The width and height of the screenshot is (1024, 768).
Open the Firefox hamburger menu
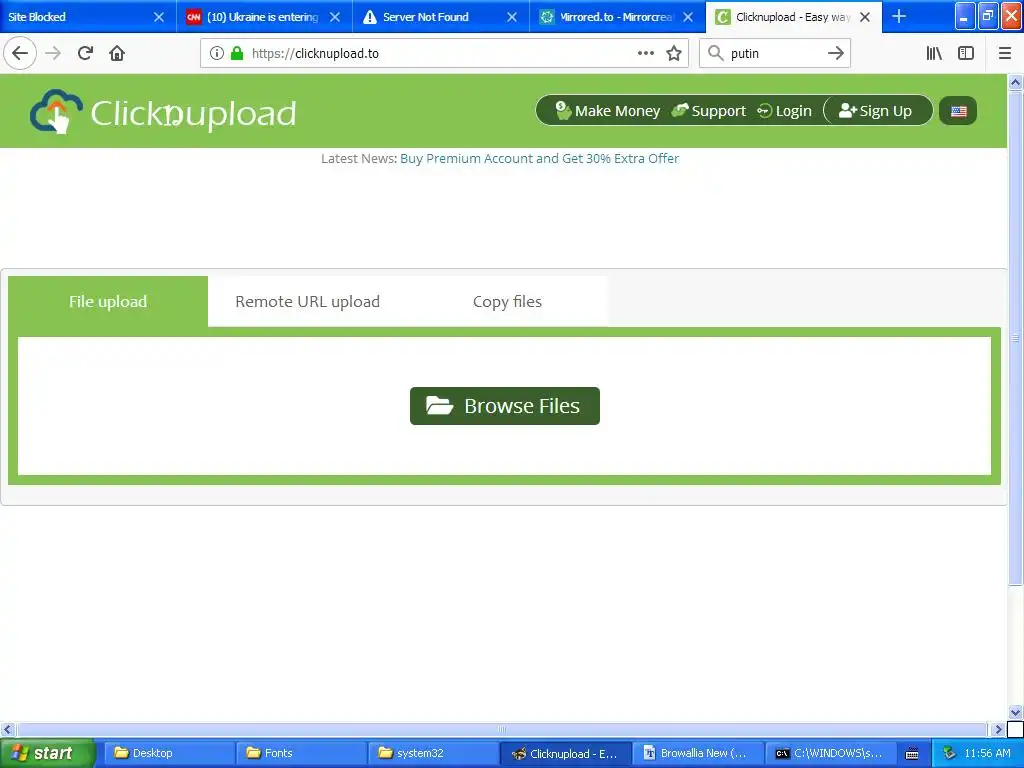coord(1005,53)
